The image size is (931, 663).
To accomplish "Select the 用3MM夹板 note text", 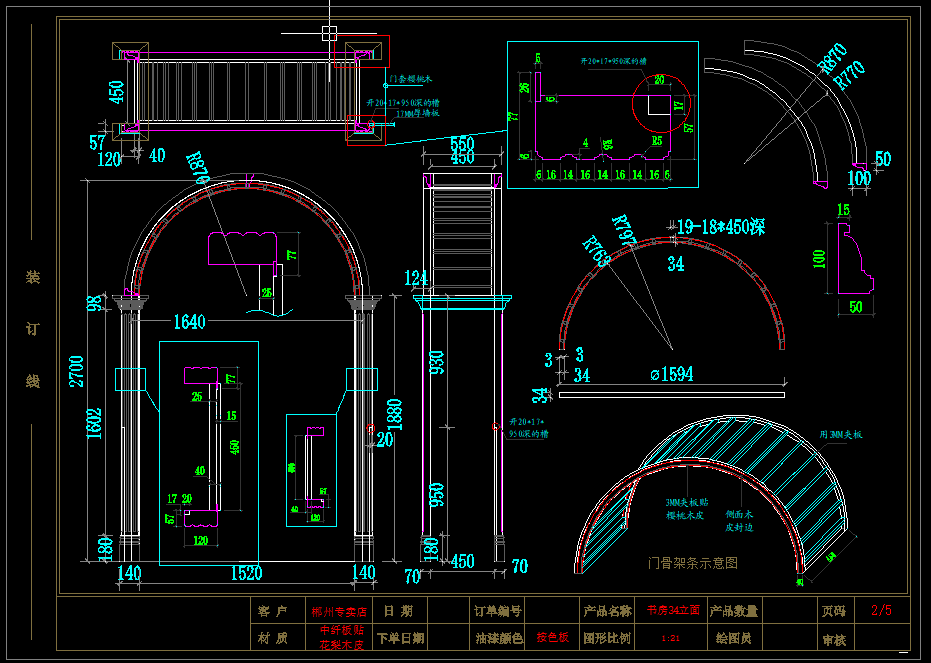I will 840,435.
